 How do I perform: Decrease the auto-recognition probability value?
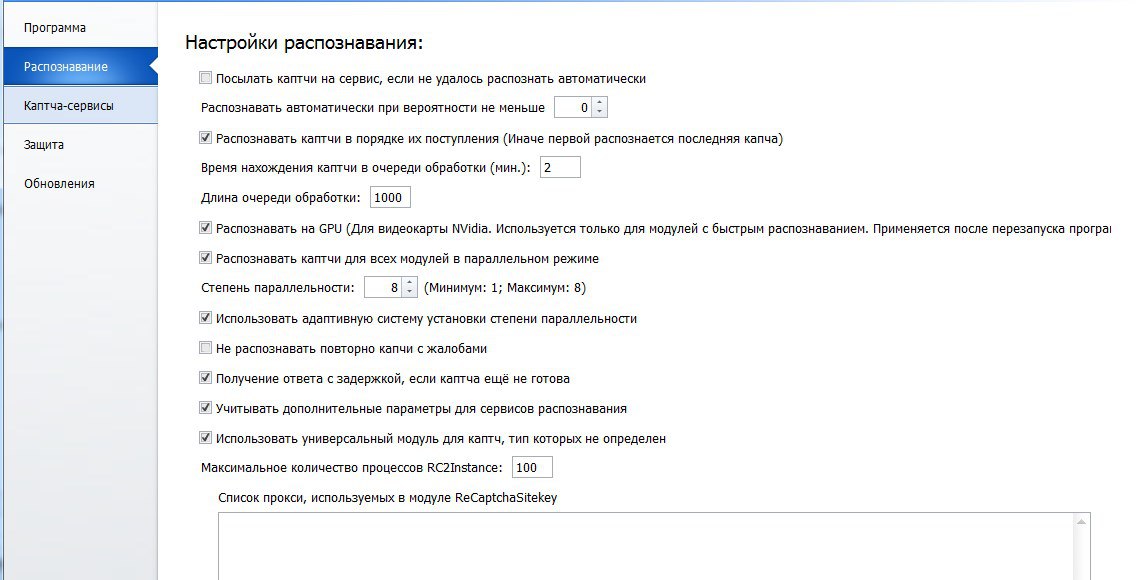pos(599,112)
